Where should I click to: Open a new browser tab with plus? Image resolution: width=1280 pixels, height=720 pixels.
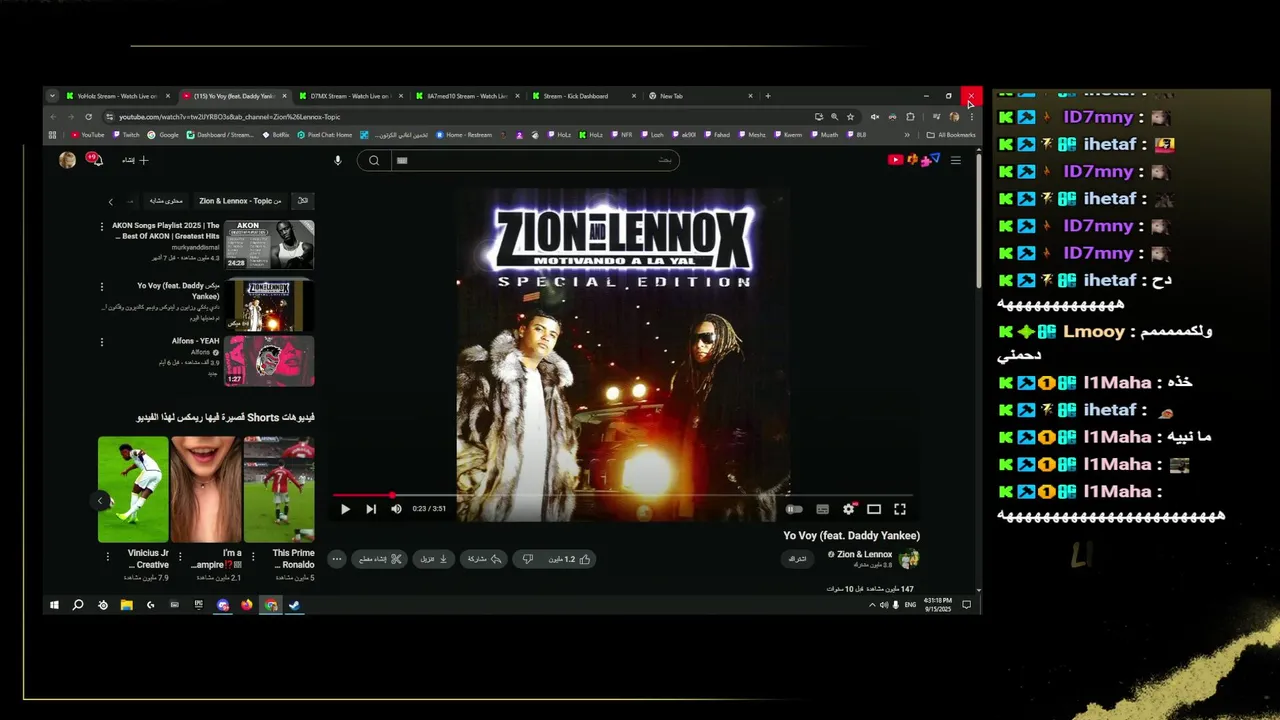(768, 96)
